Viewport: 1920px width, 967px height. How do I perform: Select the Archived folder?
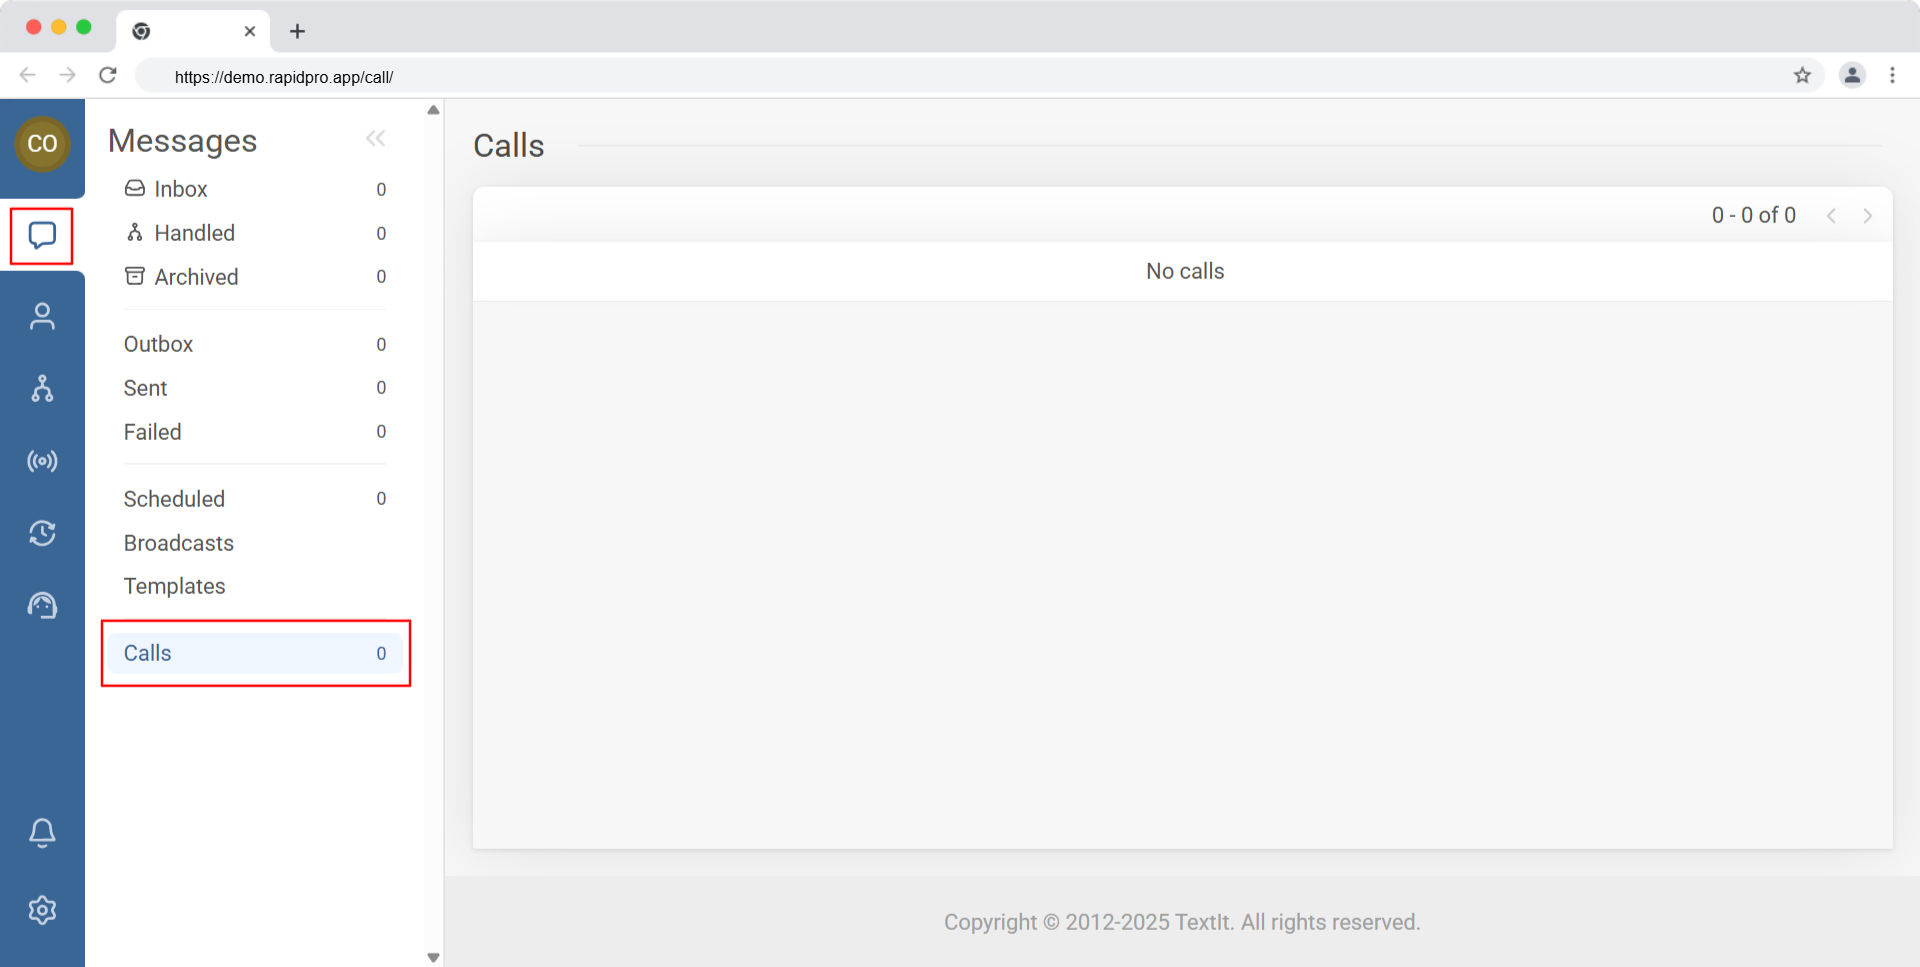point(196,277)
